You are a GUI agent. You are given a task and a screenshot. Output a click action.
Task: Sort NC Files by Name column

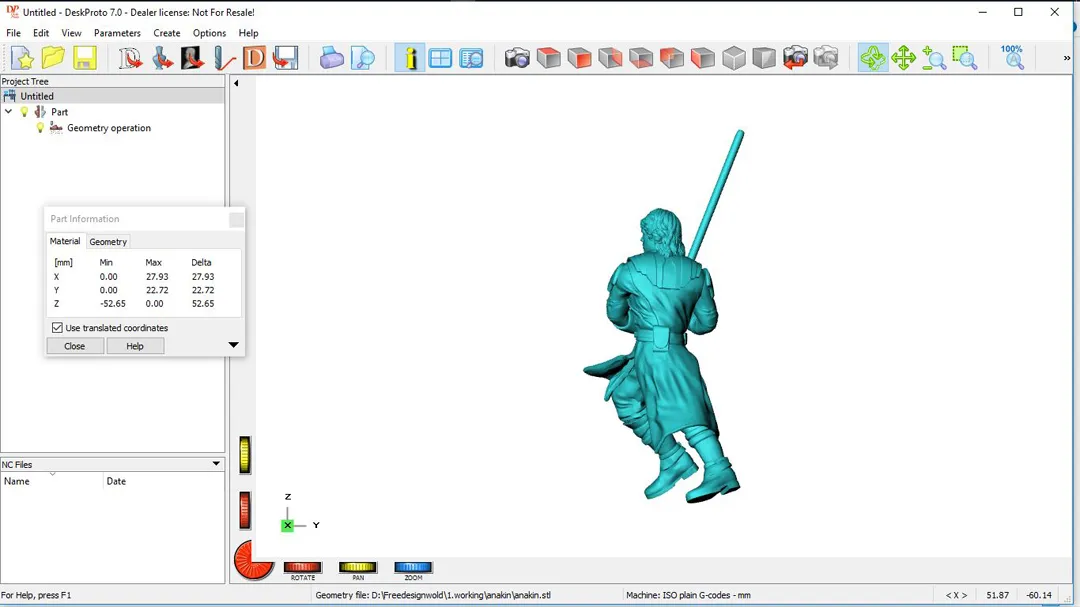click(52, 481)
